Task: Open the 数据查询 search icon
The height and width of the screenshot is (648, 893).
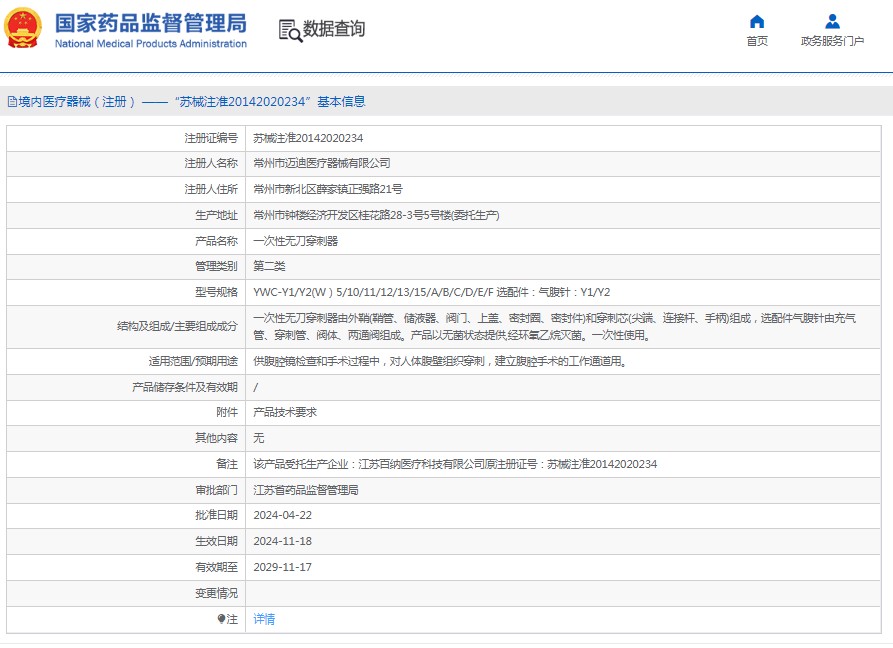Action: tap(290, 30)
